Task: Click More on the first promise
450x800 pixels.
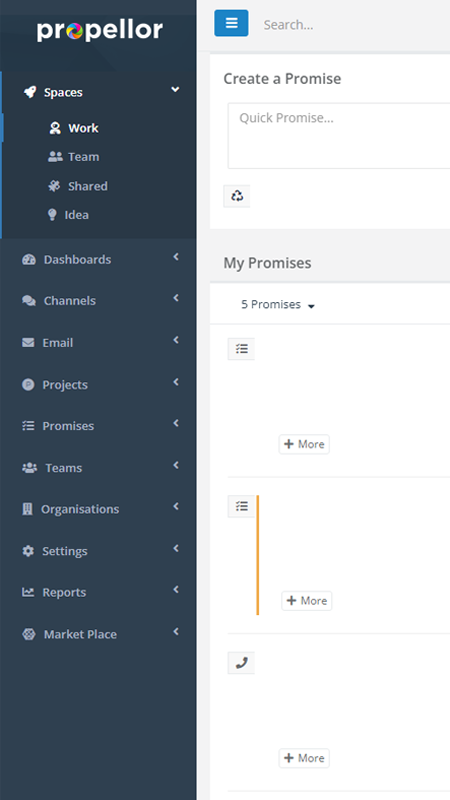Action: [304, 444]
